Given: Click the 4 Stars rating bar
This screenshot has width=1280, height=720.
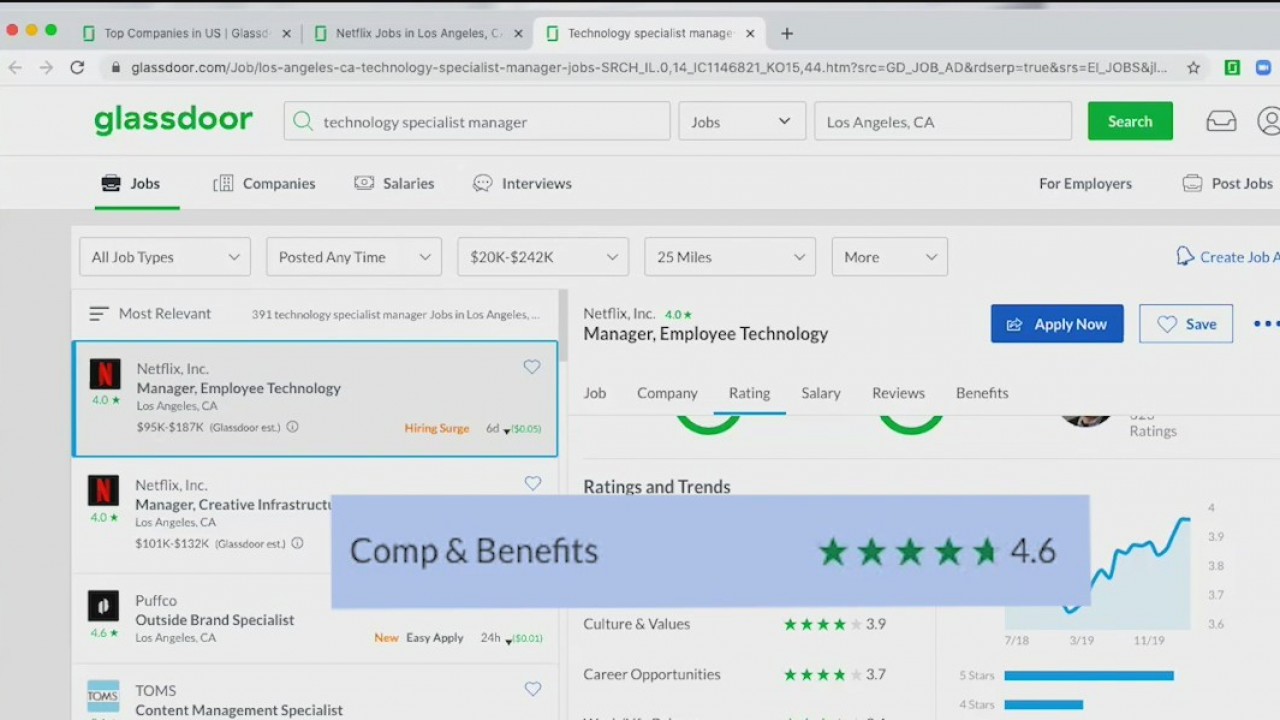Looking at the screenshot, I should pos(1043,705).
